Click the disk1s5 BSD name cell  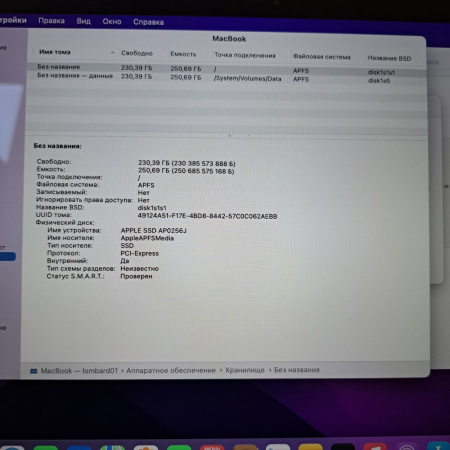pyautogui.click(x=379, y=81)
